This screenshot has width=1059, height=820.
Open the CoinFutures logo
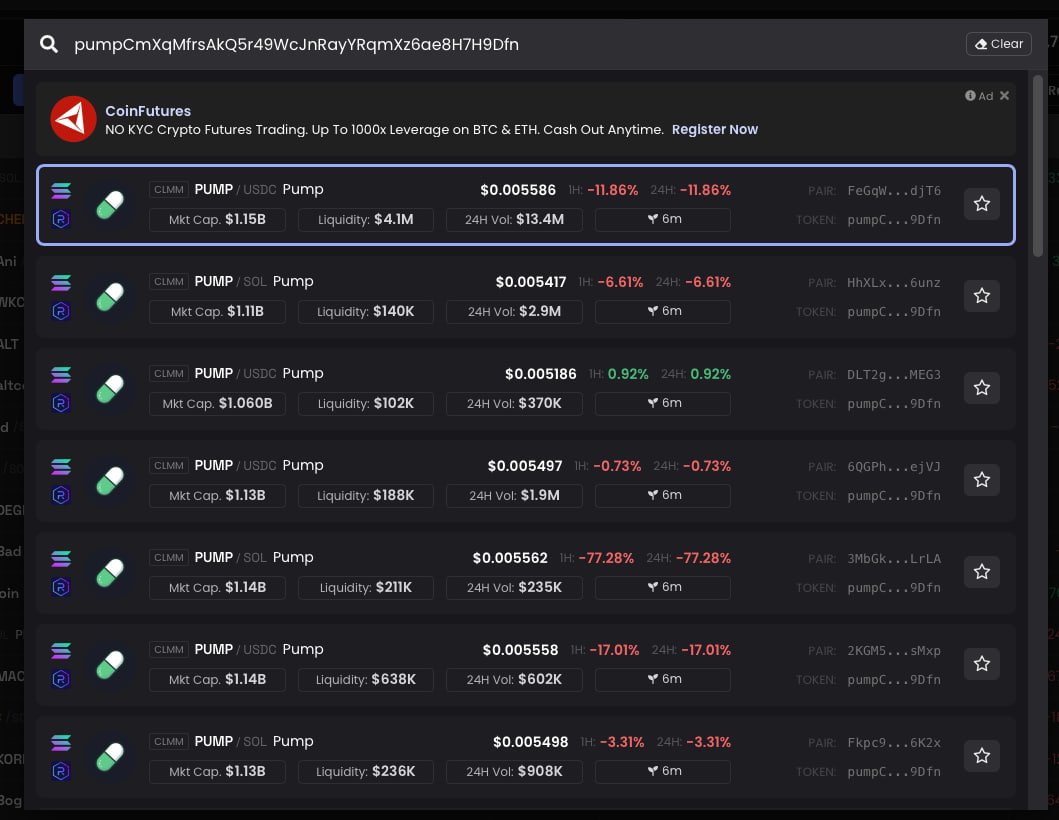(74, 119)
